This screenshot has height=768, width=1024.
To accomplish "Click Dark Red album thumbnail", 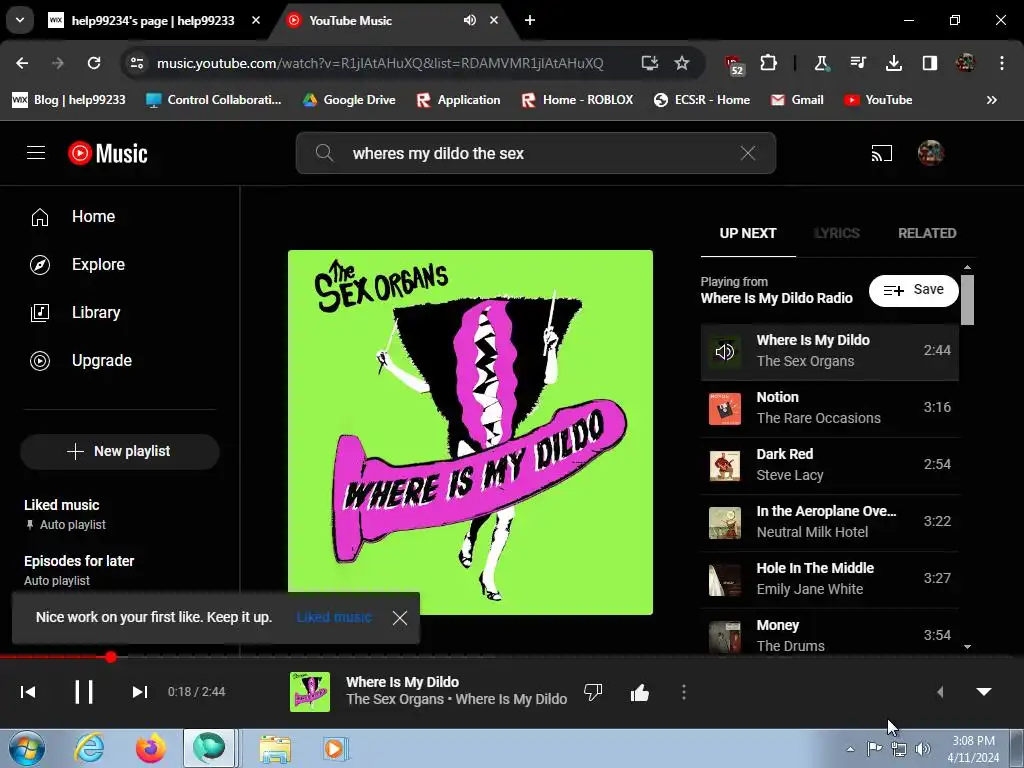I will (725, 466).
